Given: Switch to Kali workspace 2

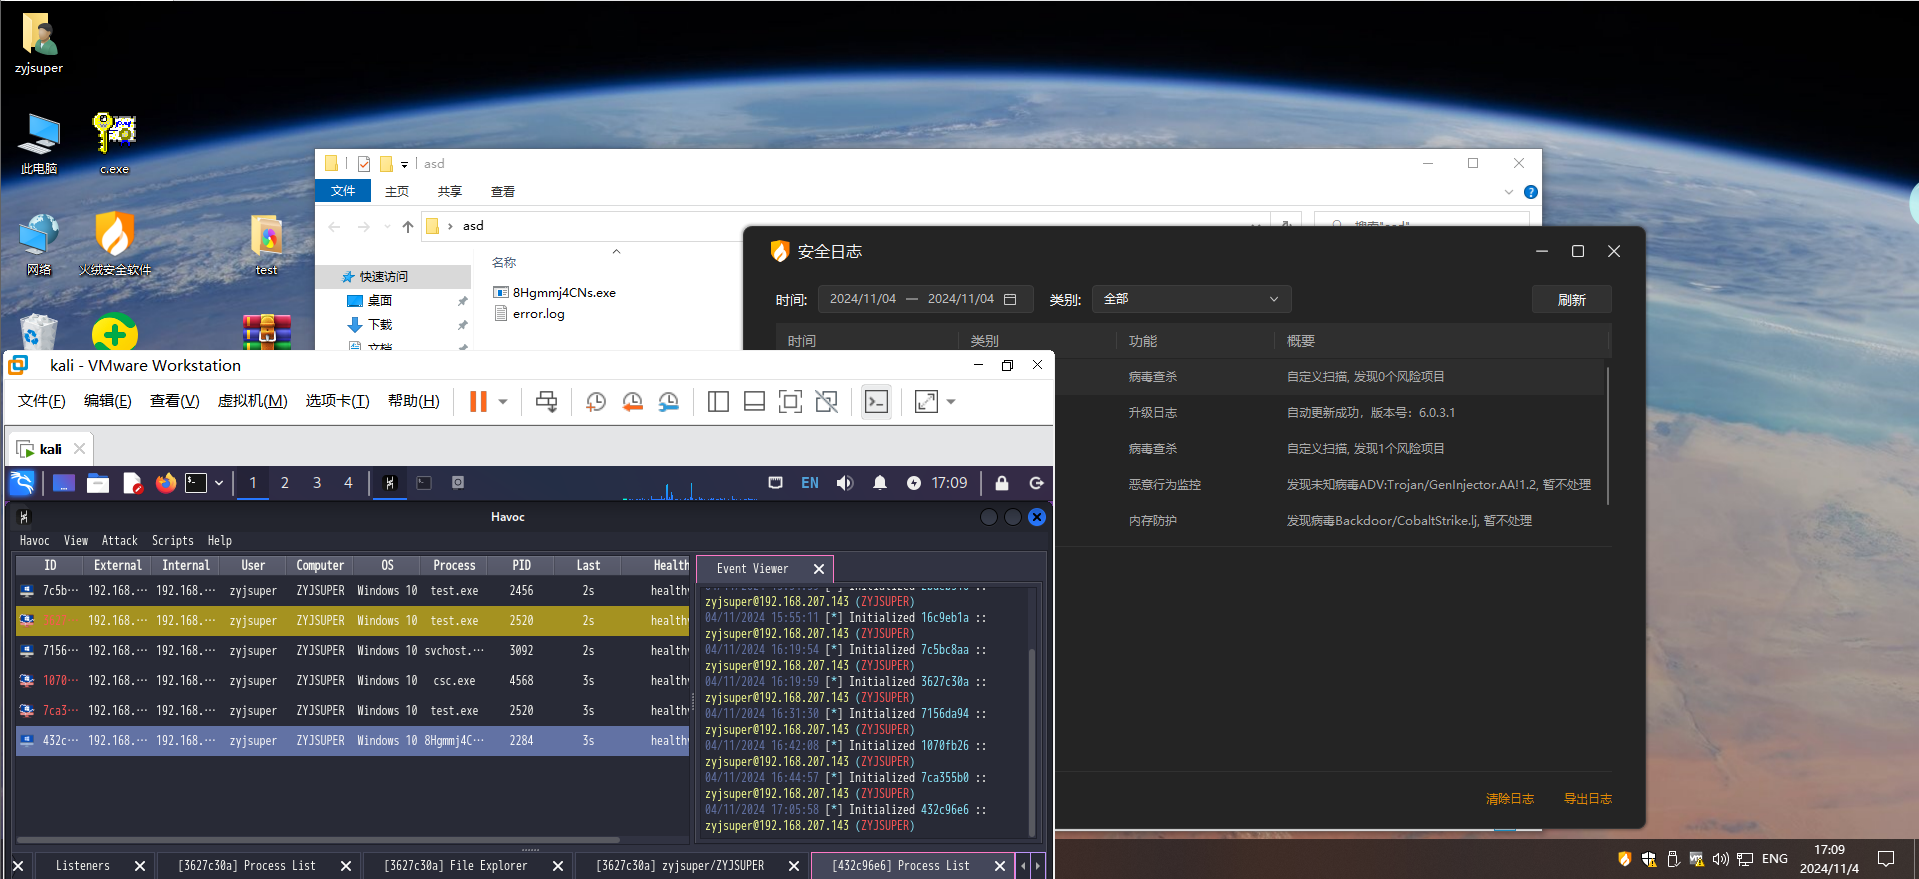Looking at the screenshot, I should click(285, 483).
